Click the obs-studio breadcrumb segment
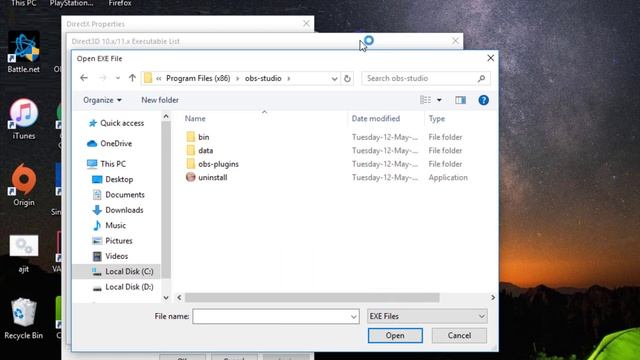This screenshot has width=640, height=360. click(263, 78)
